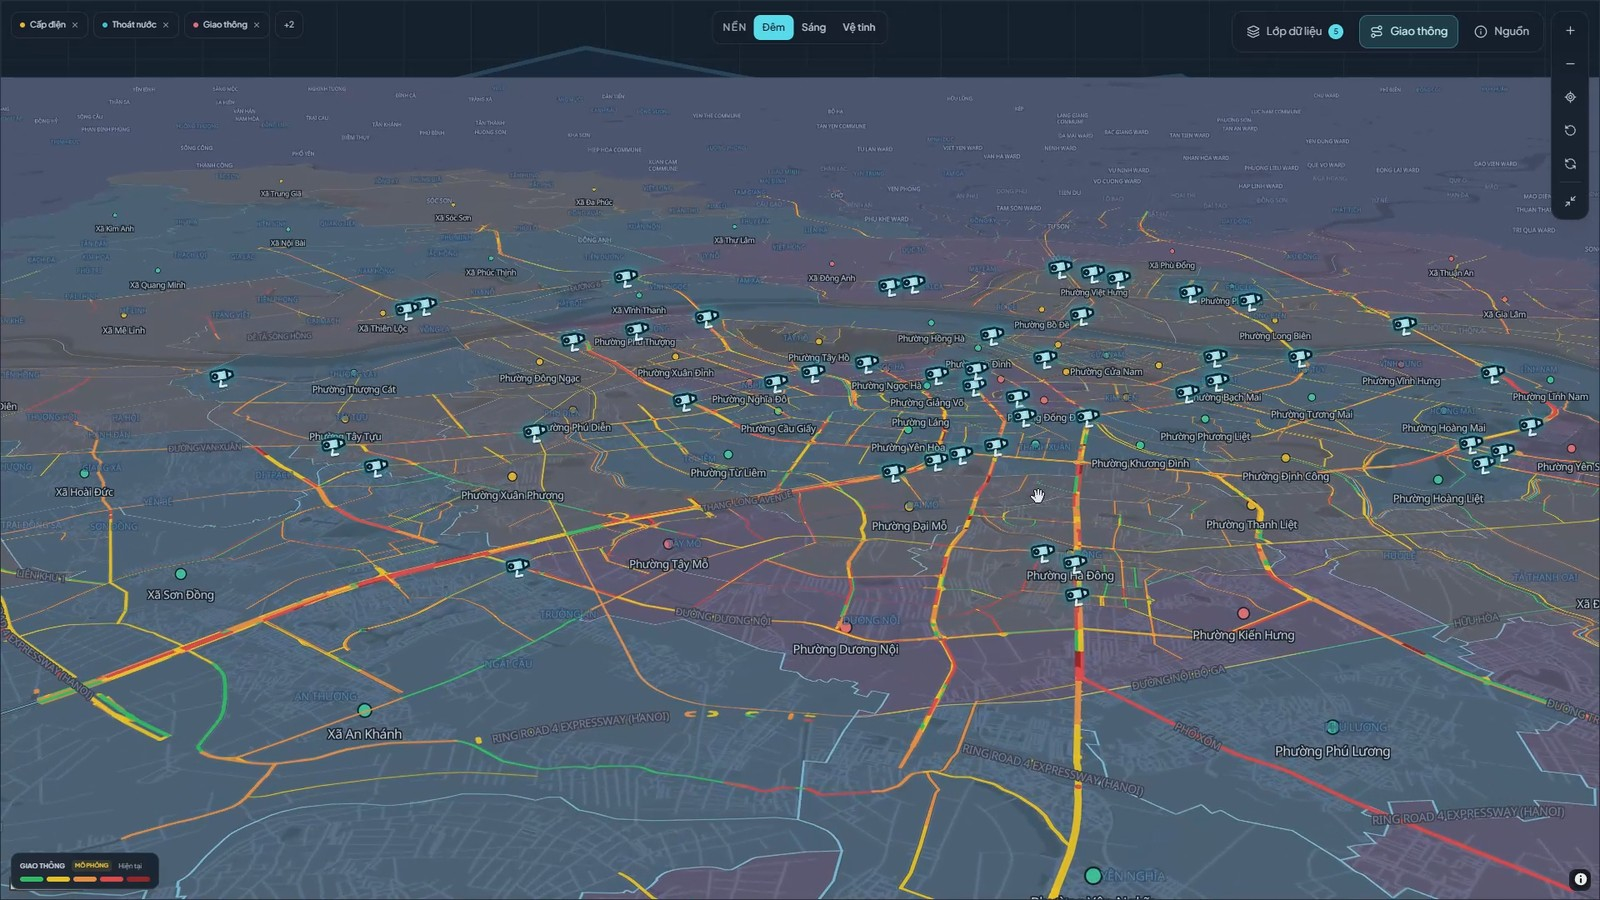Click the dark red traffic legend swatch
Viewport: 1600px width, 900px height.
click(x=138, y=879)
